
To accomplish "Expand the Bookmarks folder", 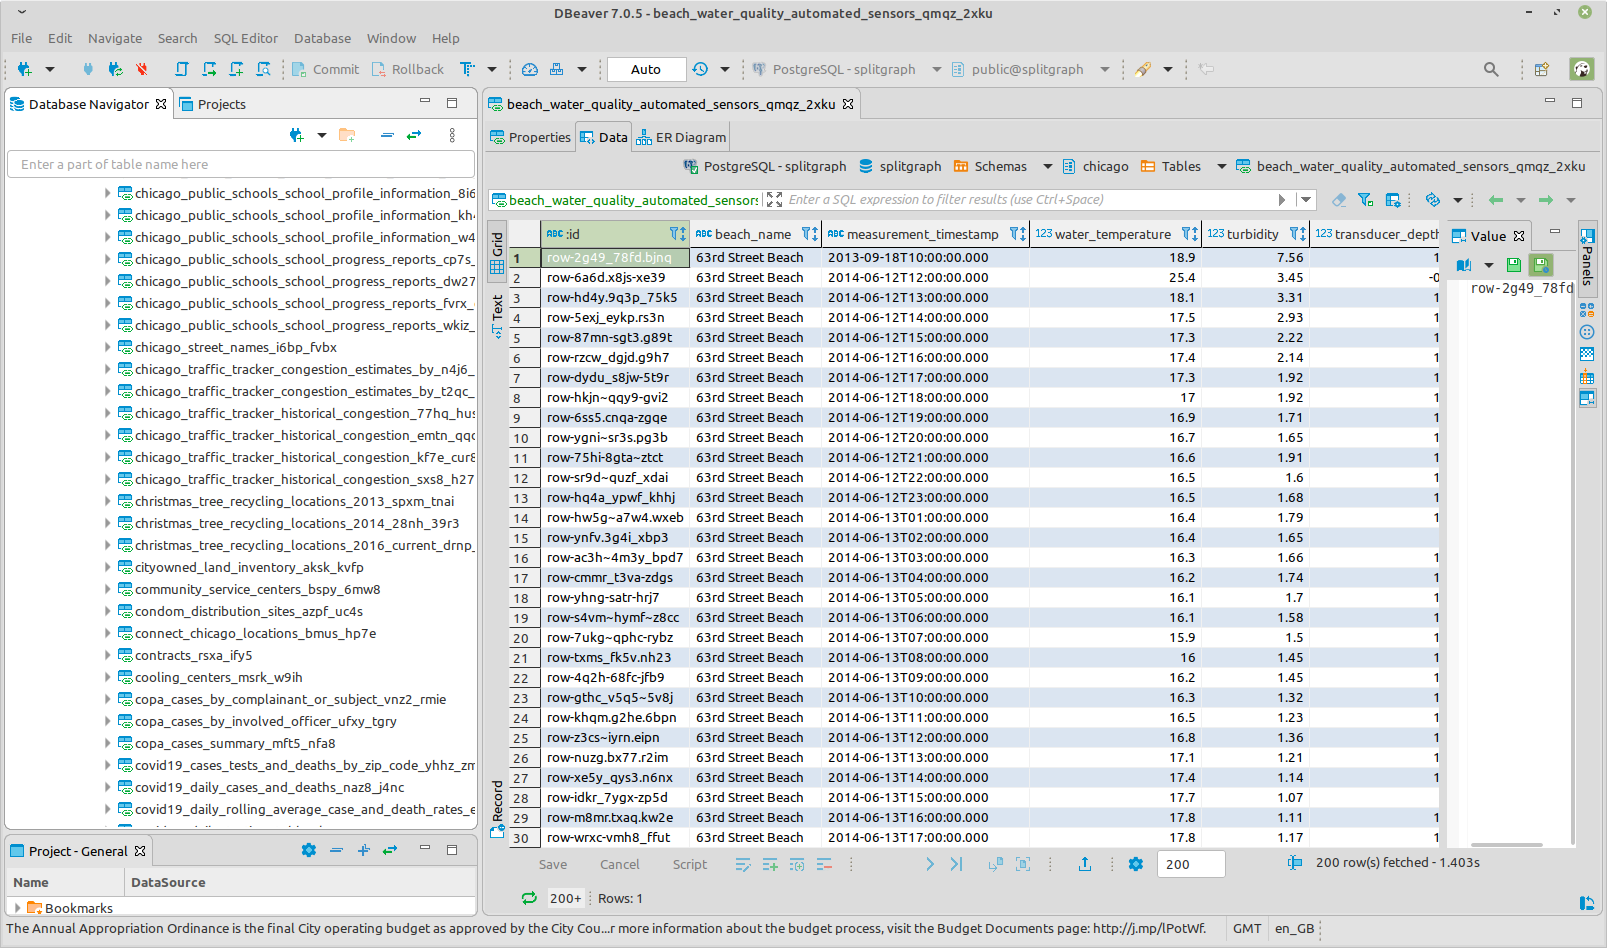I will (17, 908).
